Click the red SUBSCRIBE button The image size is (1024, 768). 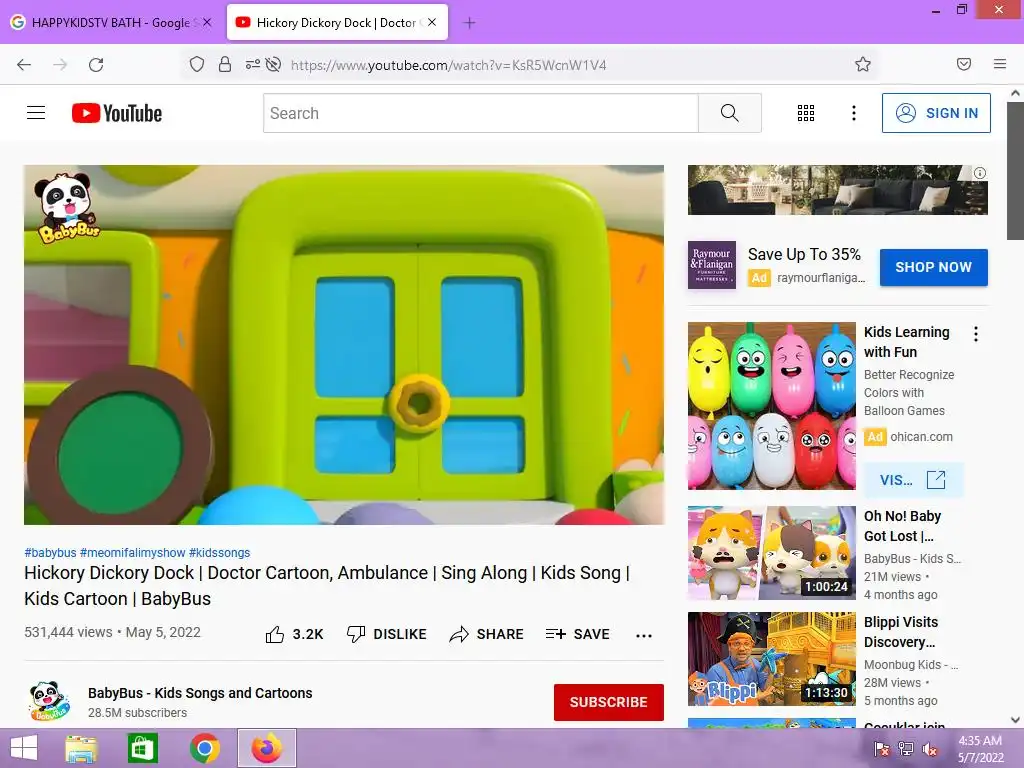coord(609,702)
